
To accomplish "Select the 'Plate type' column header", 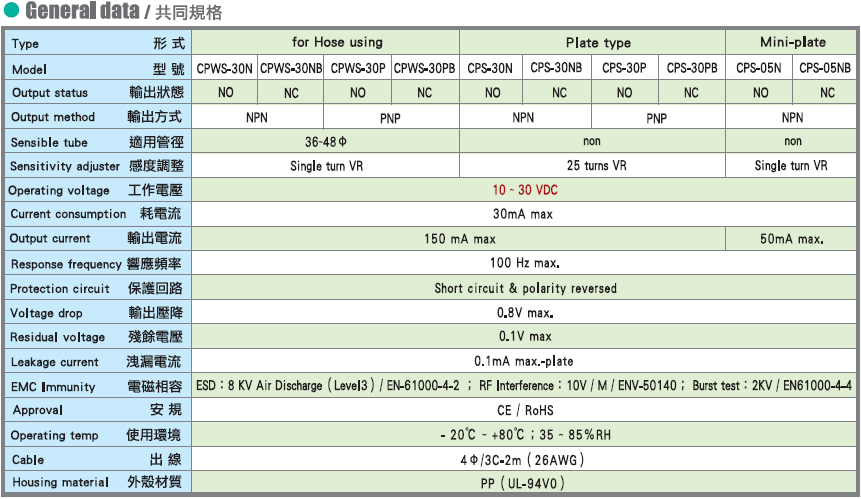I will tap(598, 42).
